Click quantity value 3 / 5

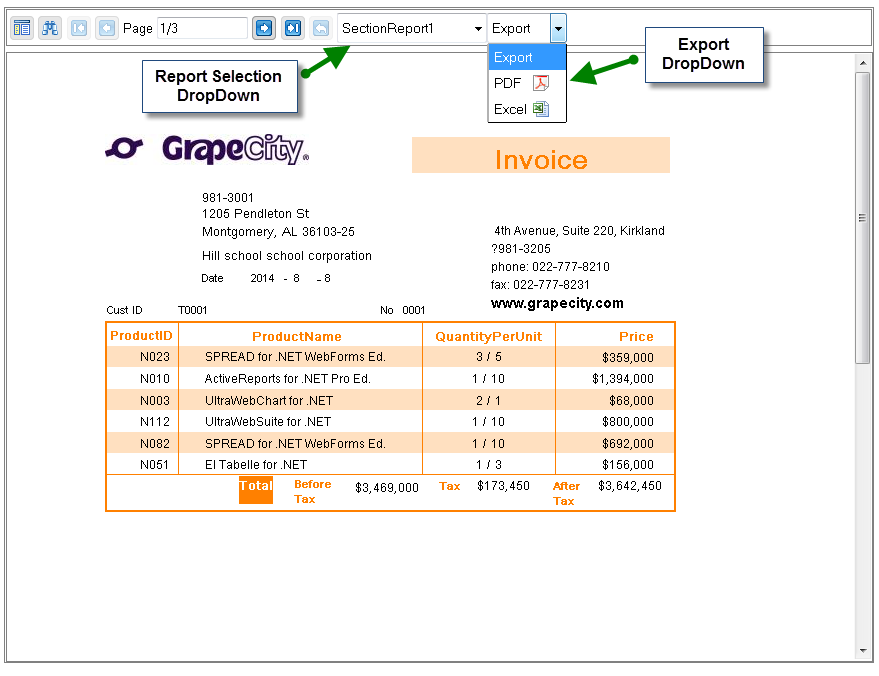click(489, 357)
